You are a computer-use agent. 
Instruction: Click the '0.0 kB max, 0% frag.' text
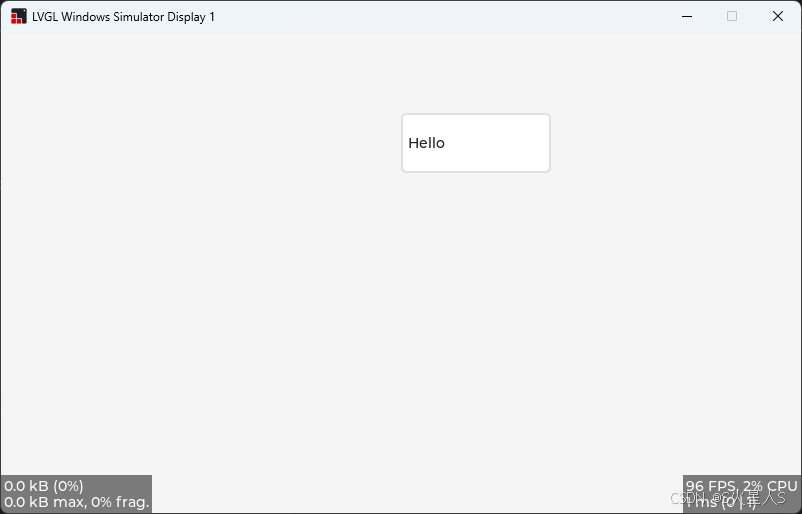click(77, 502)
